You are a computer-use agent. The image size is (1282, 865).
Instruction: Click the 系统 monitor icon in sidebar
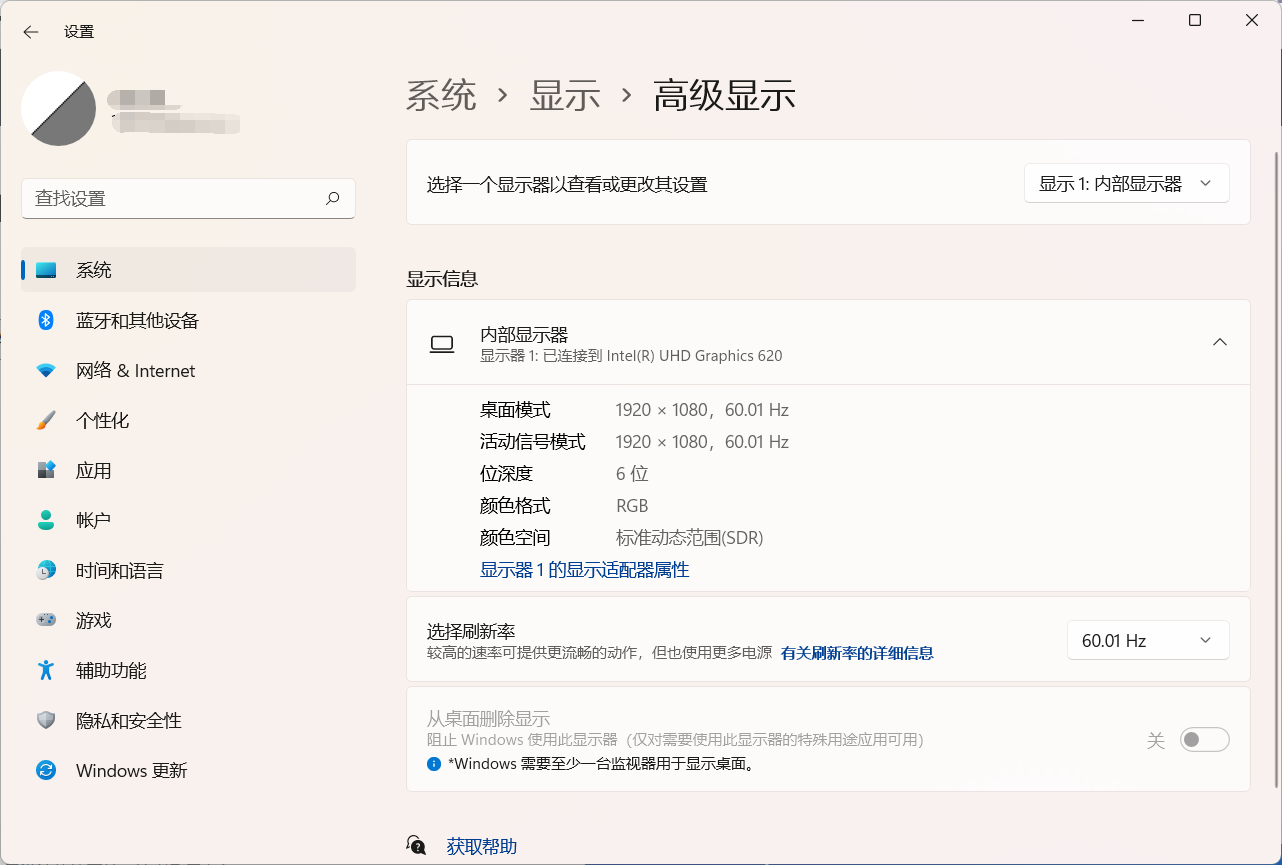46,270
